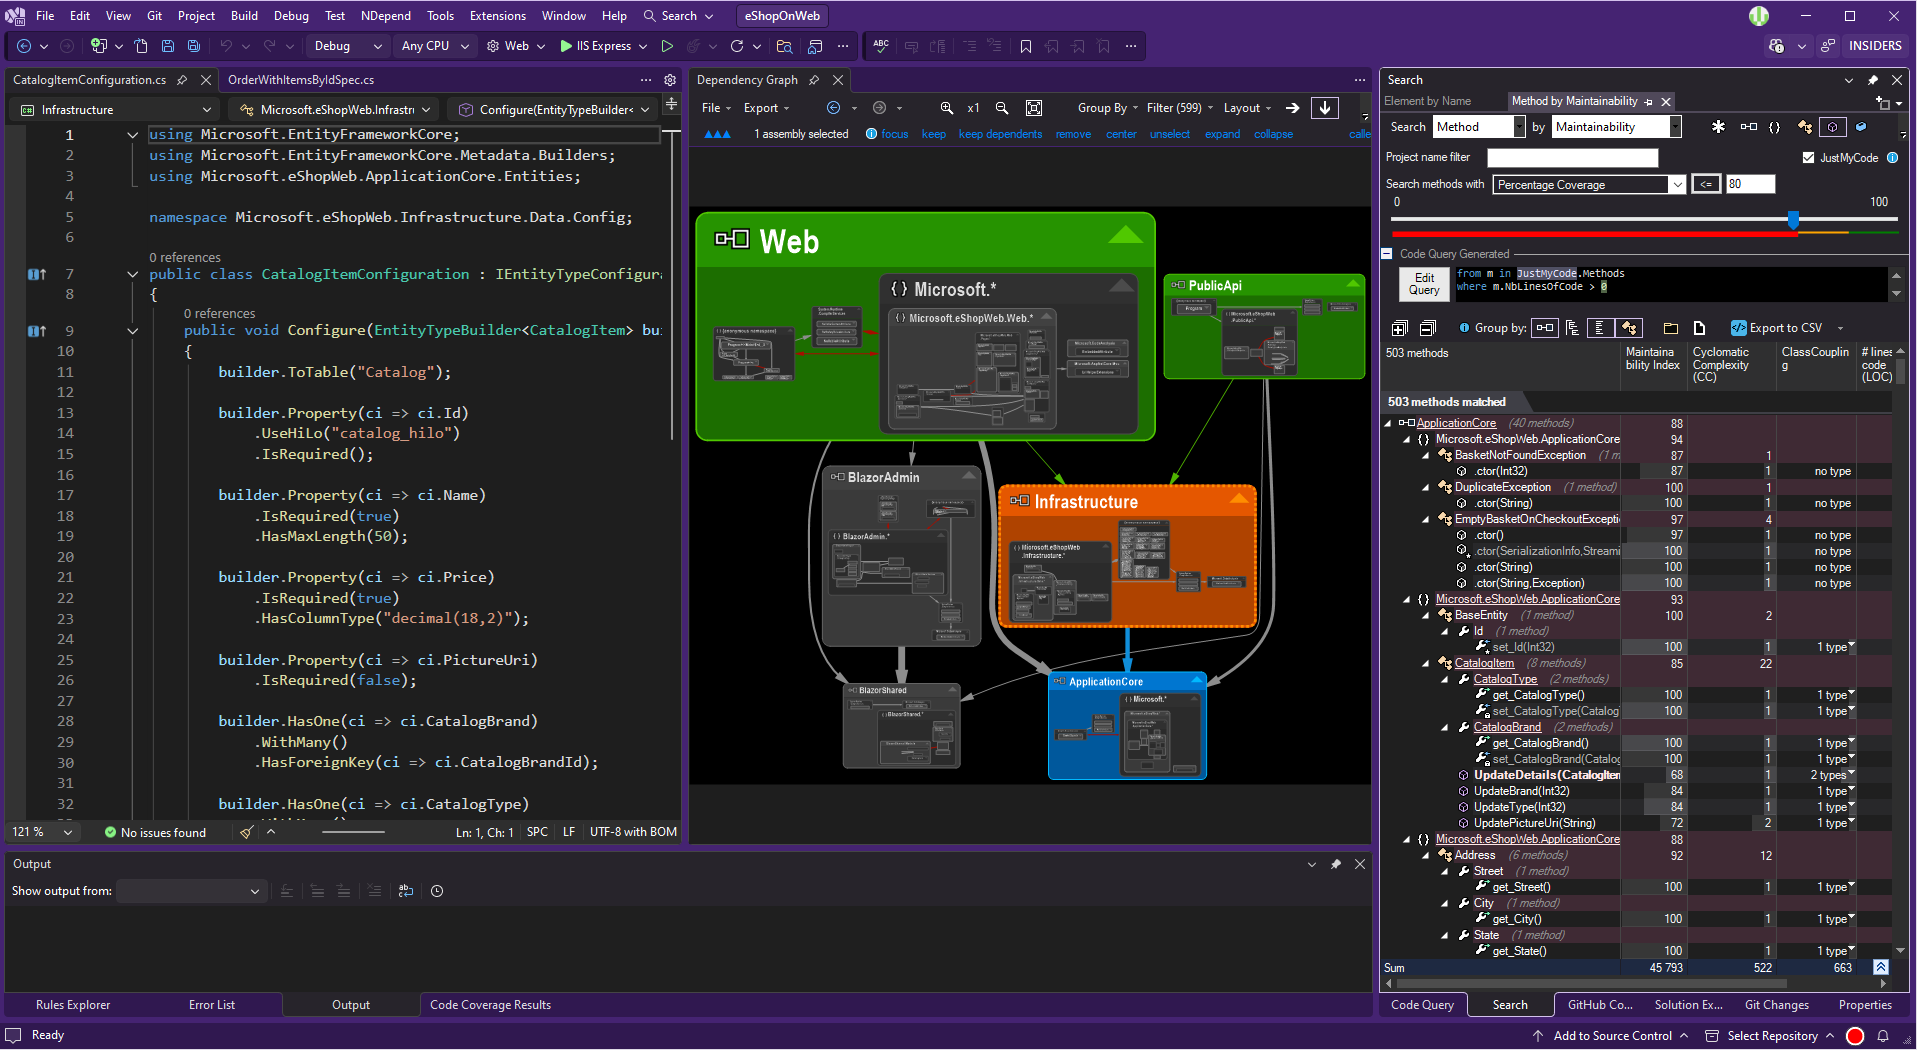Click the asterisk icon in Search panel
The image size is (1917, 1050).
[x=1718, y=127]
